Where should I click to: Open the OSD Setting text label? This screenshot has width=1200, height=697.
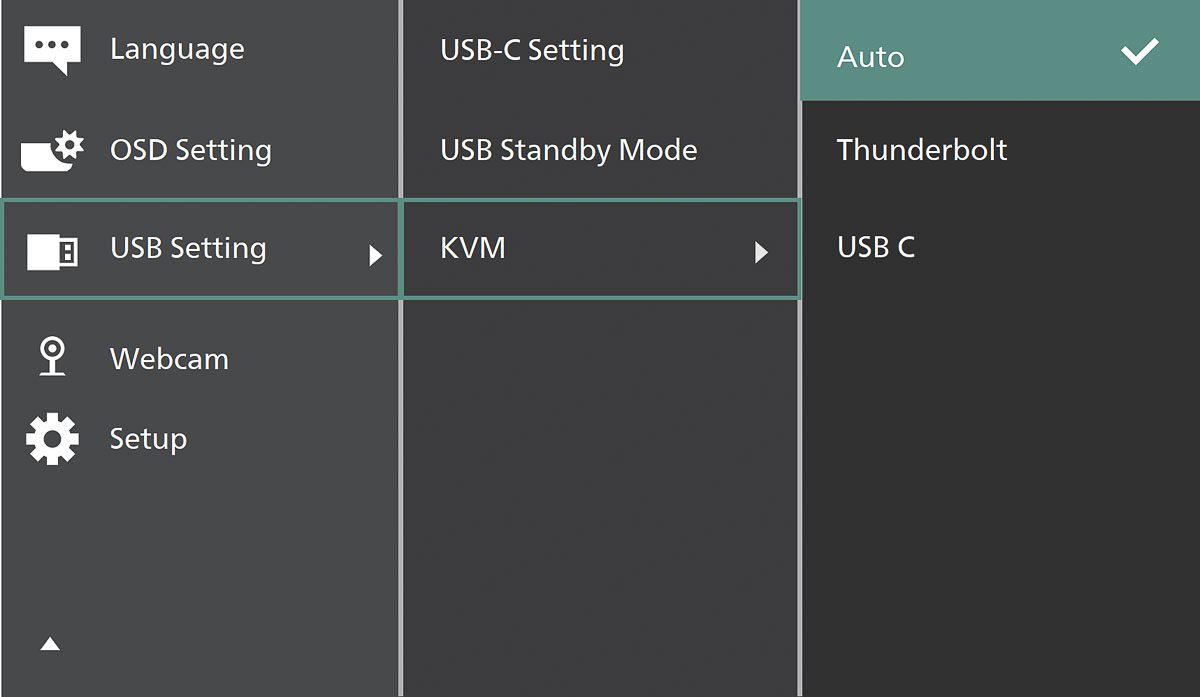[190, 150]
